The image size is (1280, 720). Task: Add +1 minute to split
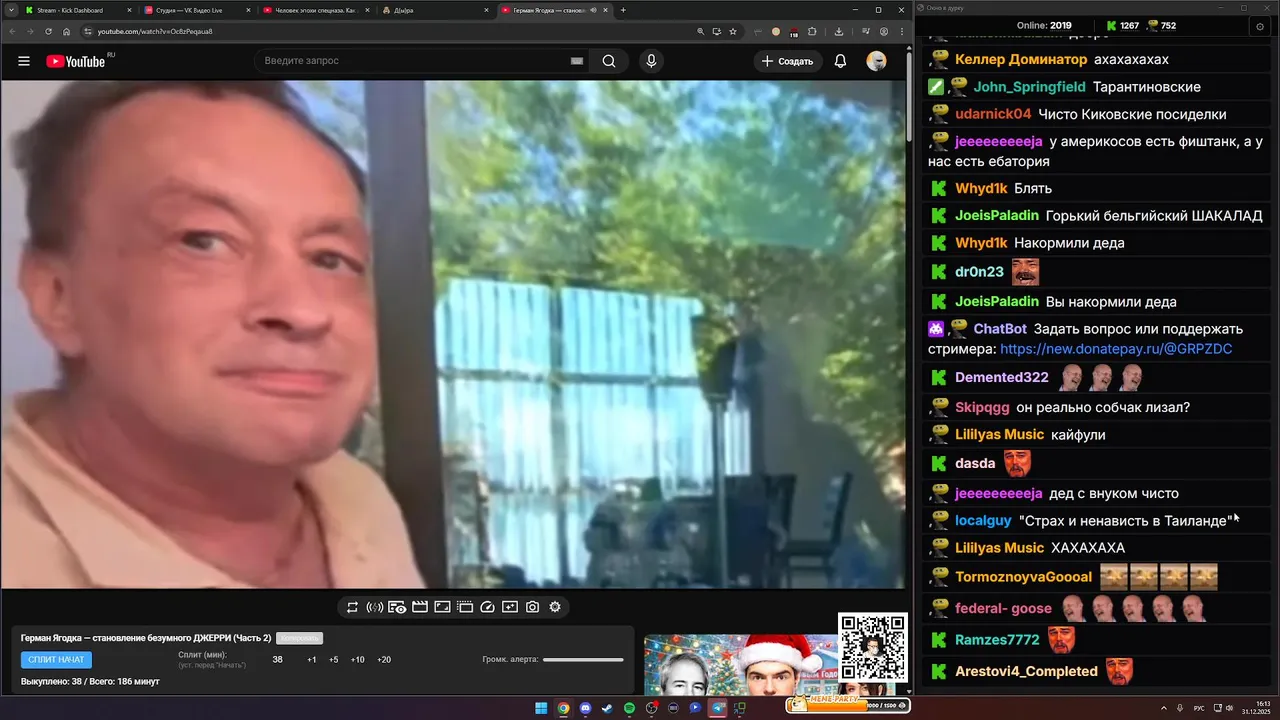[312, 660]
